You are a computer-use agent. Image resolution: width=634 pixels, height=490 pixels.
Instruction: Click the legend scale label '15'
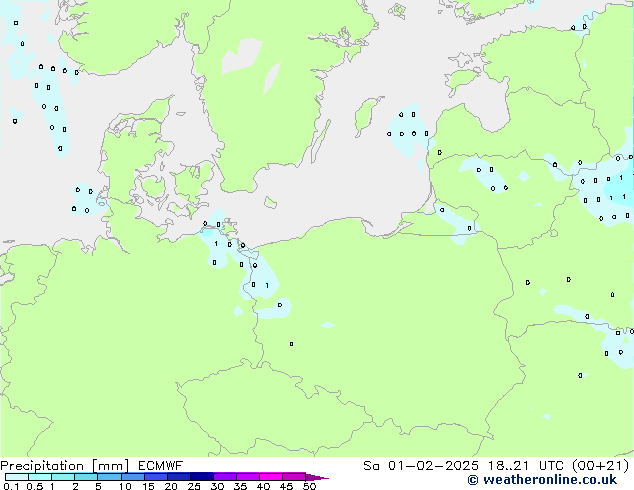point(148,486)
